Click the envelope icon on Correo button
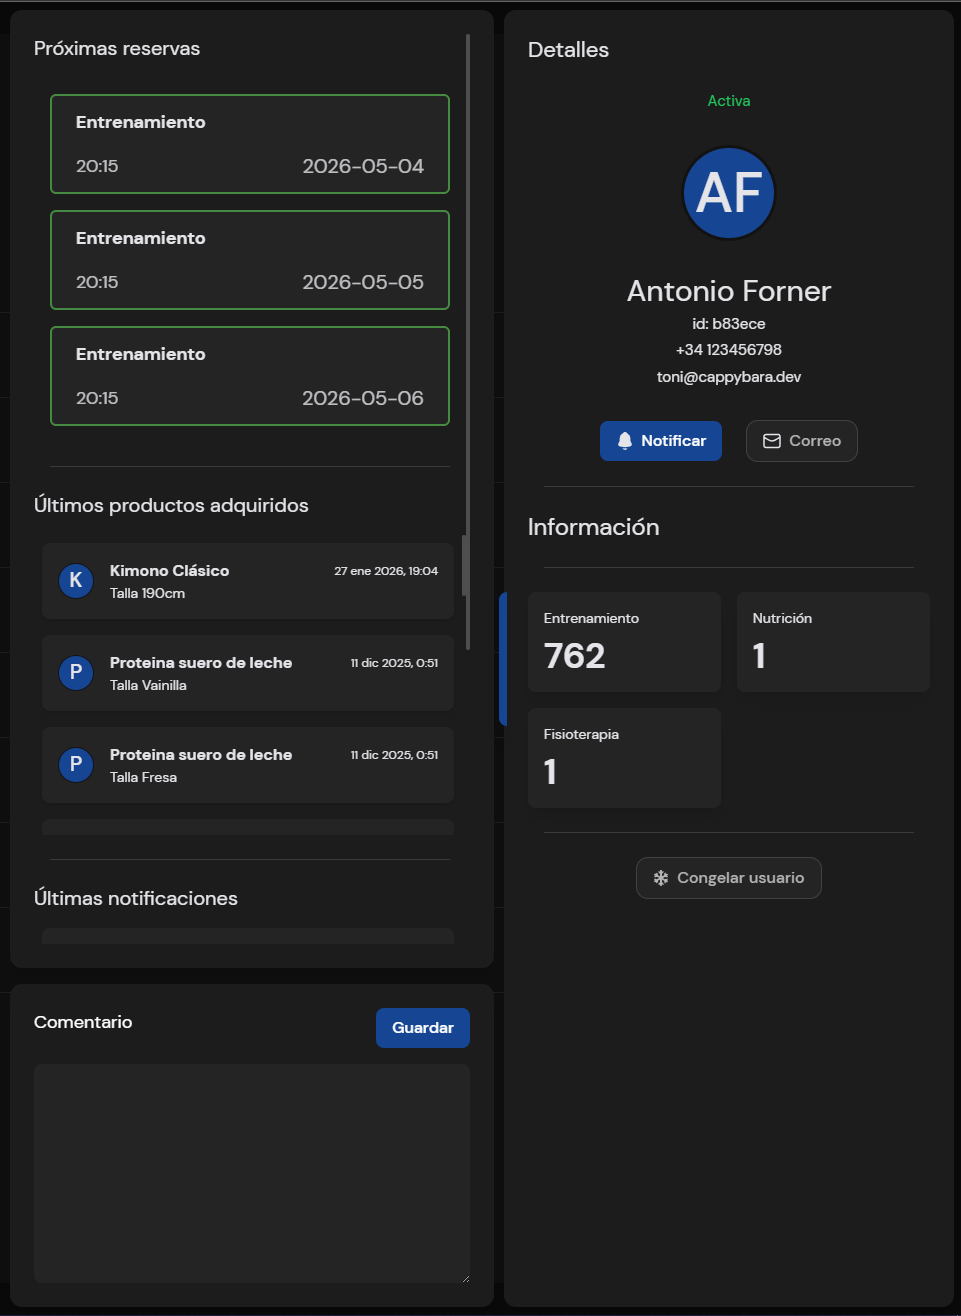This screenshot has height=1316, width=961. (772, 441)
